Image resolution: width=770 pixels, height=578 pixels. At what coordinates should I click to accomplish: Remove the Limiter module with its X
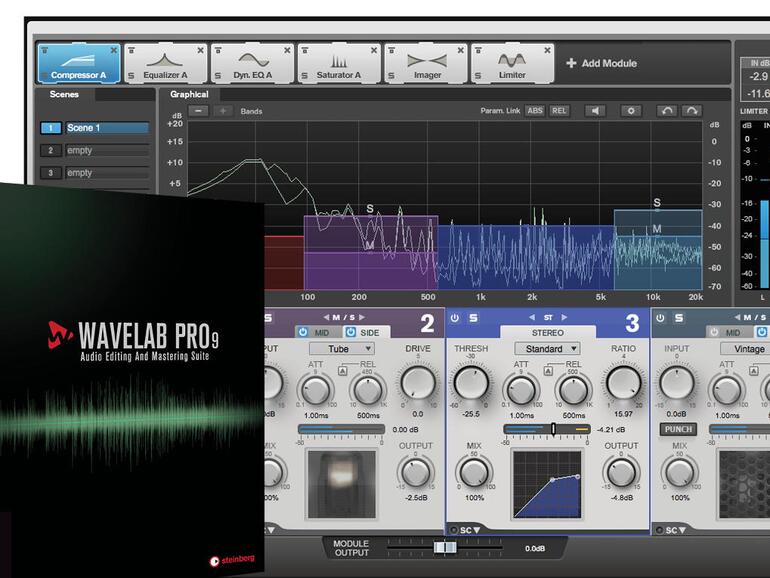(547, 51)
